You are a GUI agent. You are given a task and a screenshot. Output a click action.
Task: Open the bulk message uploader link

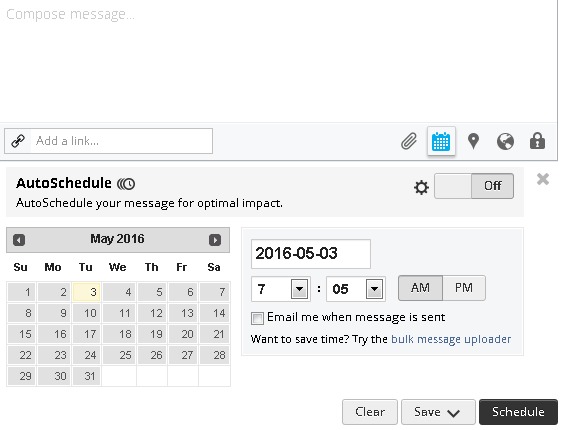point(451,339)
